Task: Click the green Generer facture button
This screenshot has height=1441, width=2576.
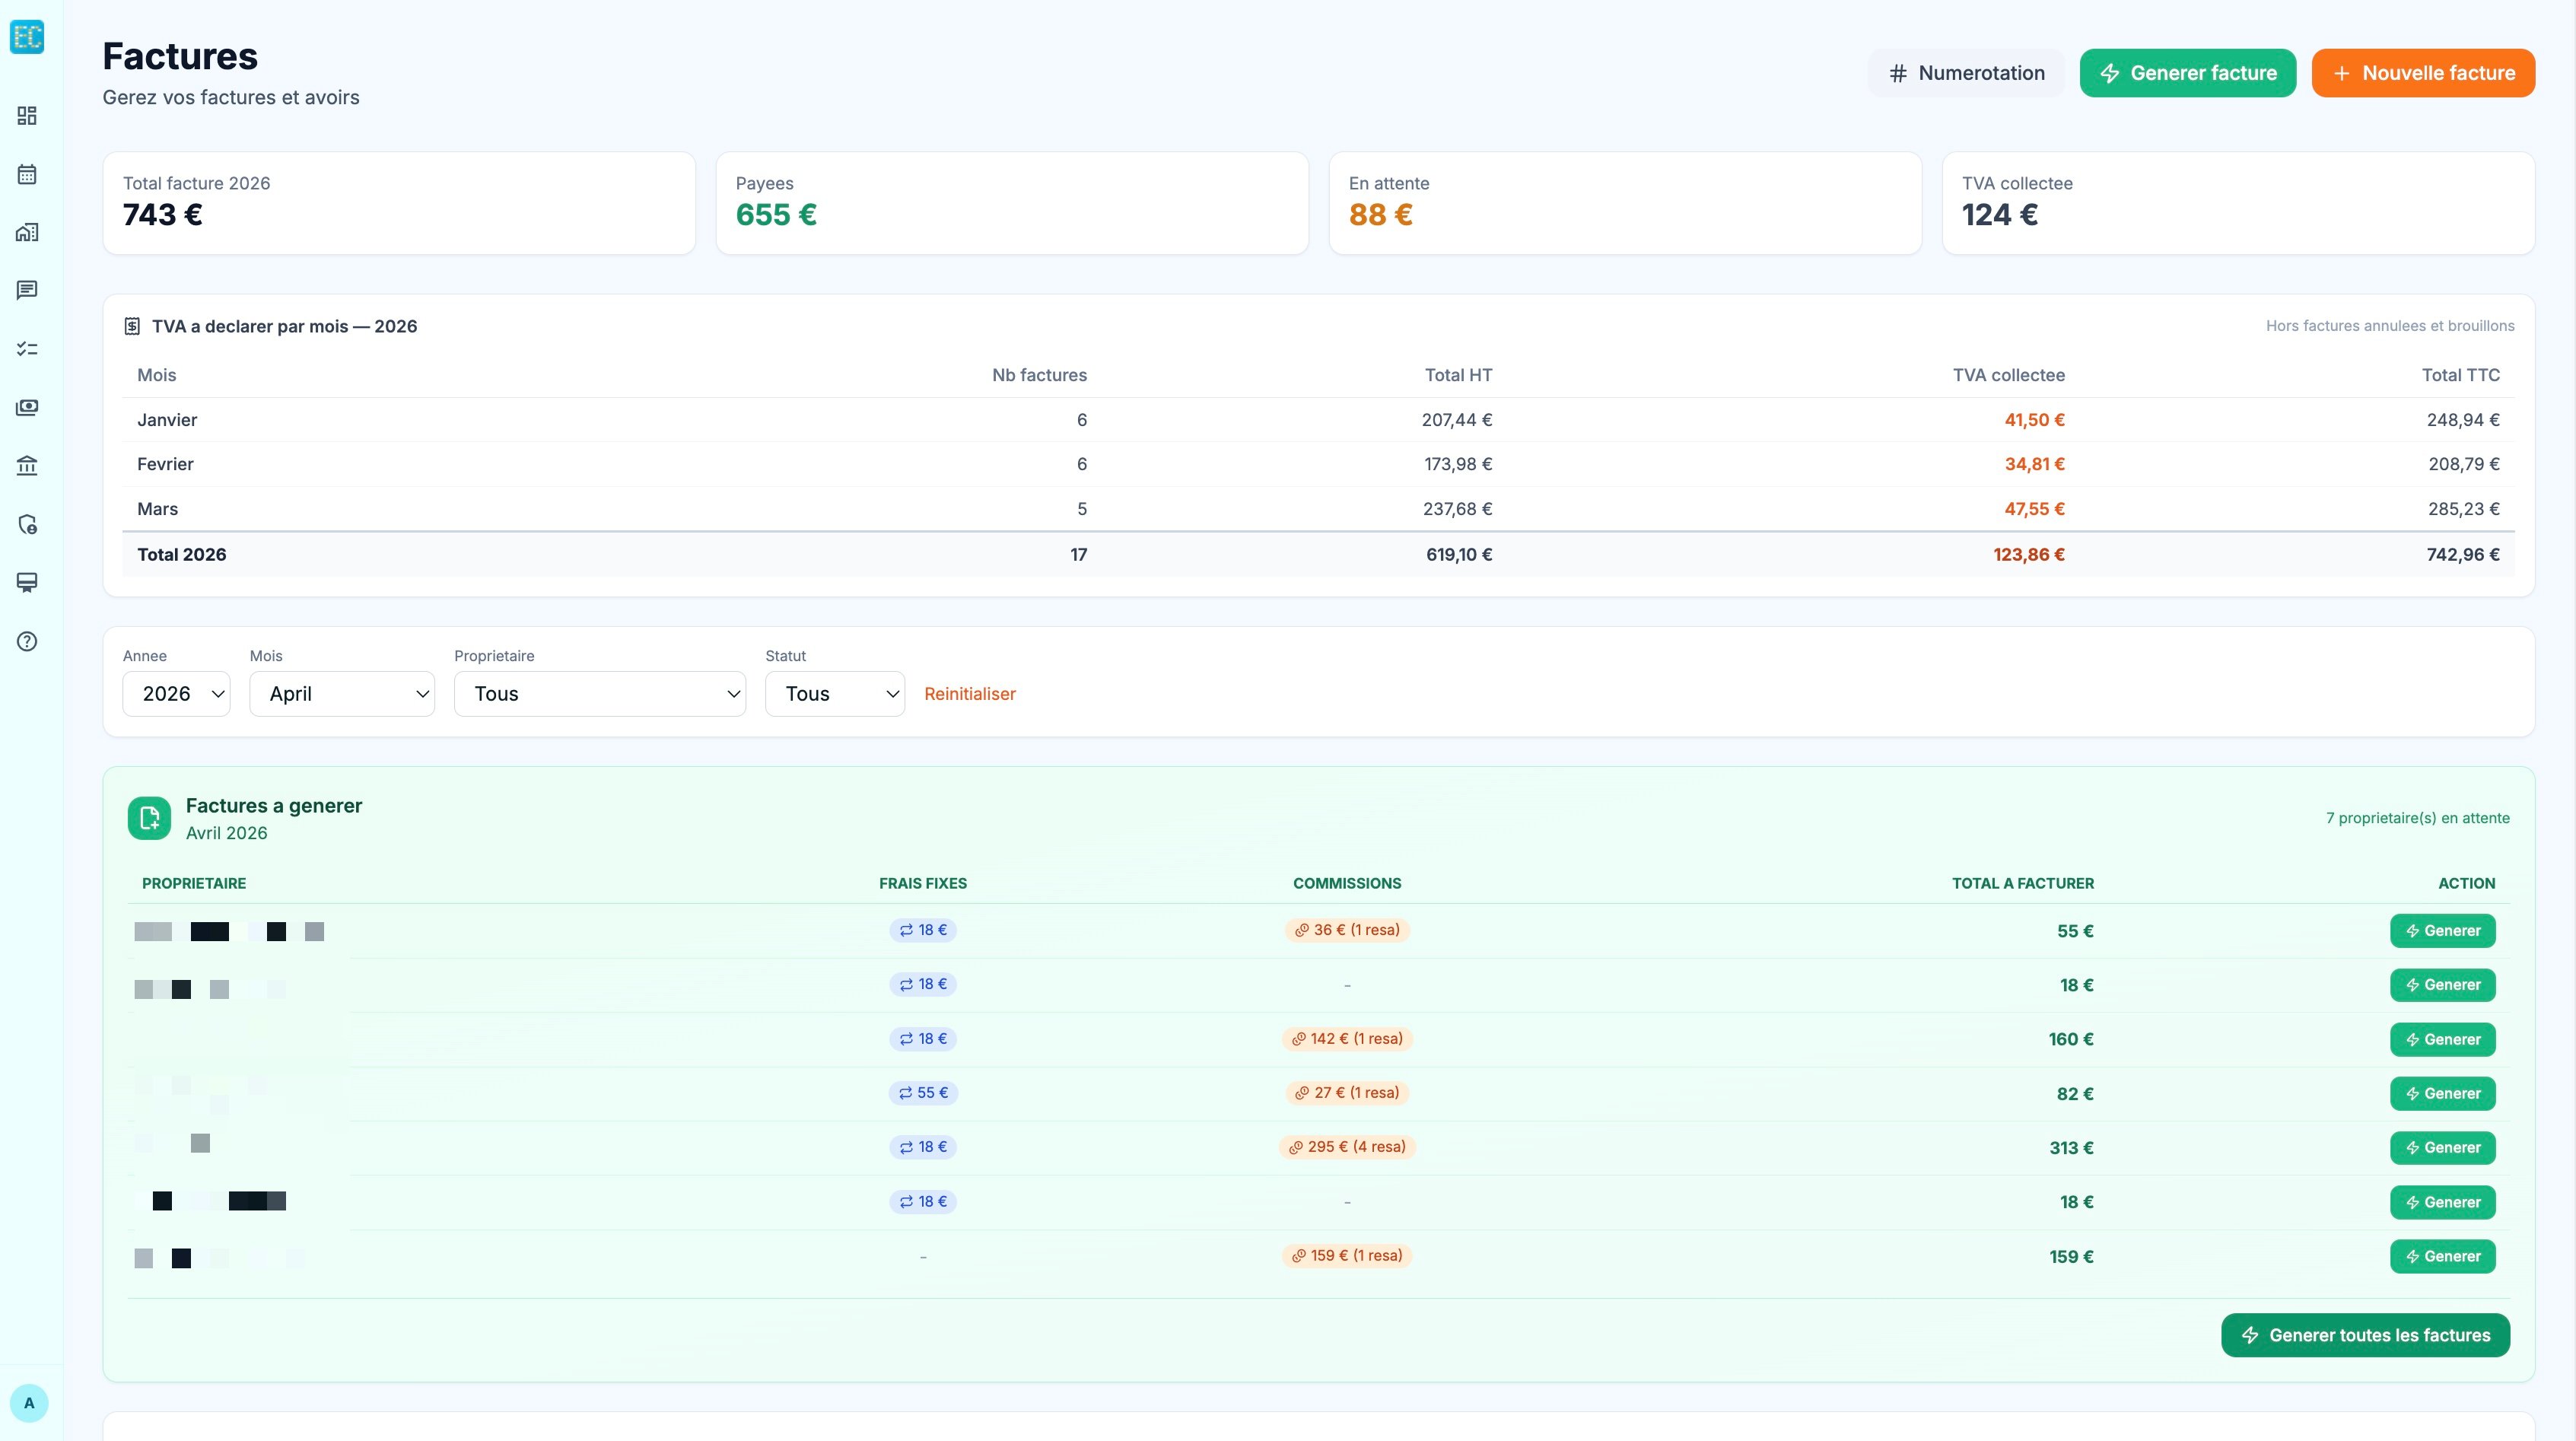Action: 2187,73
